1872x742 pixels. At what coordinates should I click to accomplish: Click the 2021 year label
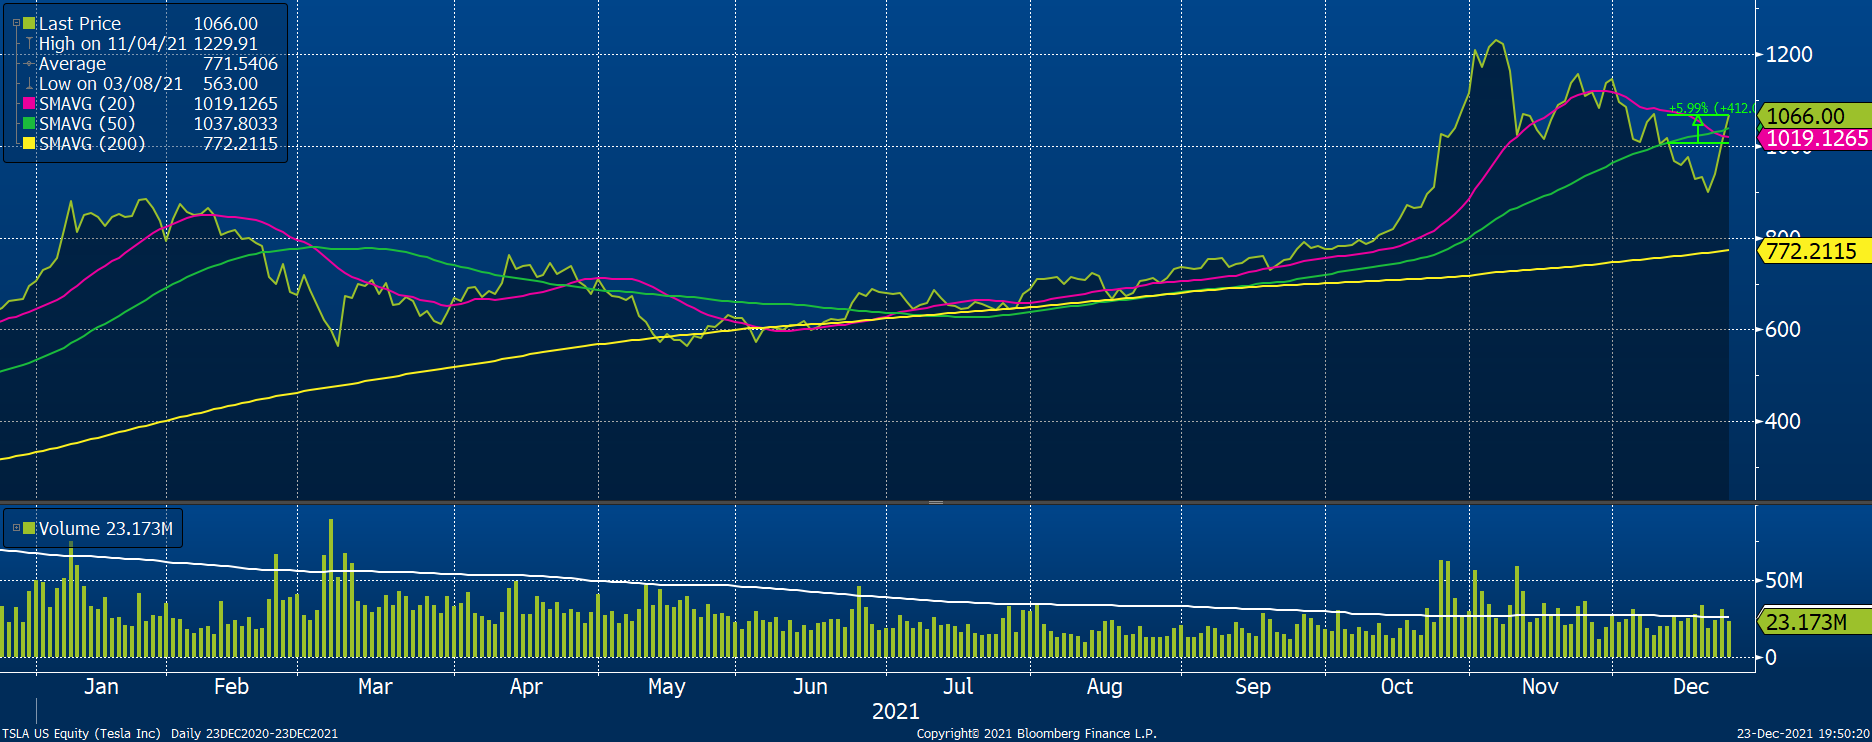[896, 711]
